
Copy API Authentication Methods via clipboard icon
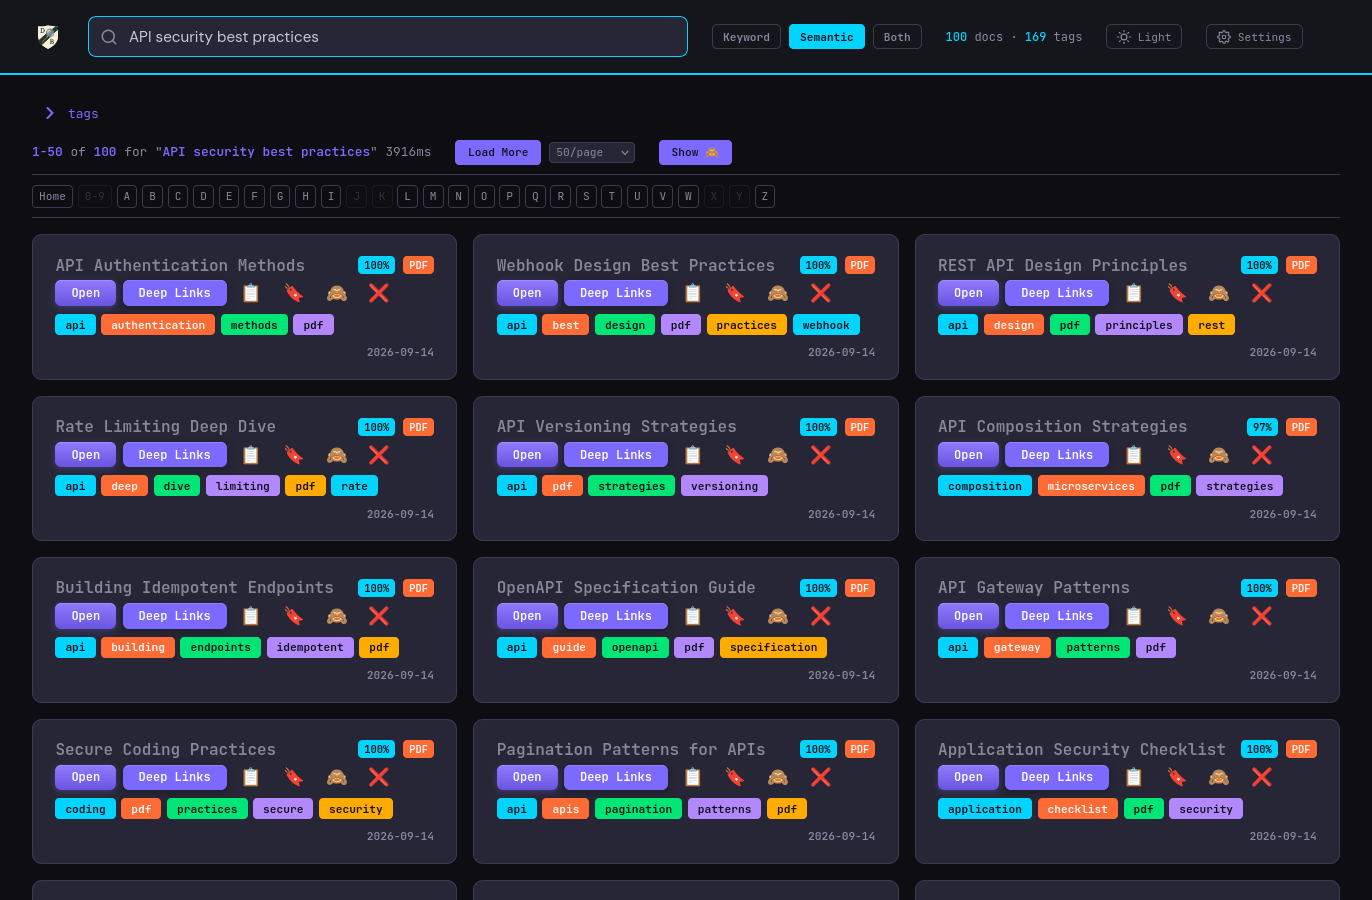251,293
